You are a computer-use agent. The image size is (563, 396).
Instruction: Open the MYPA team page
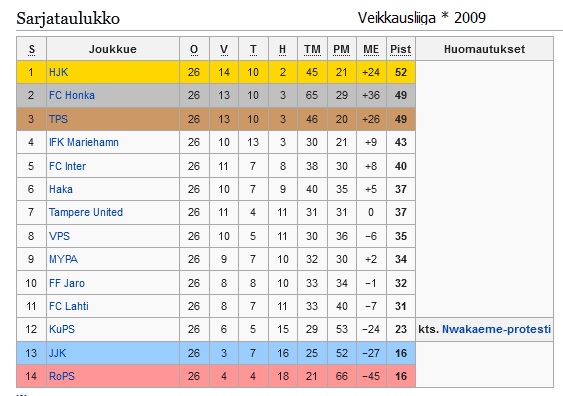click(63, 259)
